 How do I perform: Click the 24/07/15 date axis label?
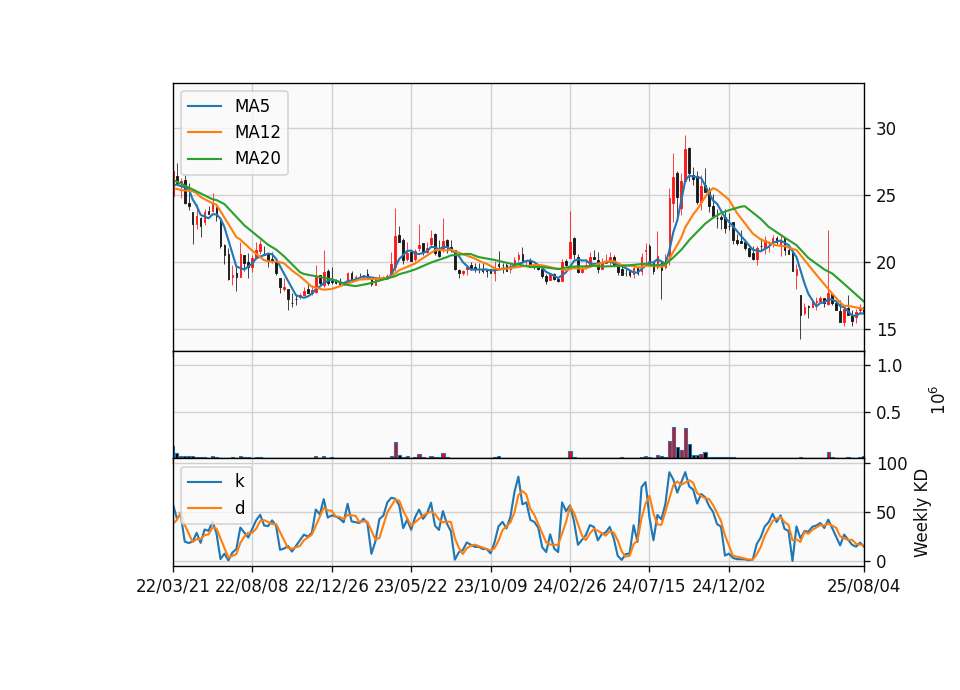pos(649,586)
